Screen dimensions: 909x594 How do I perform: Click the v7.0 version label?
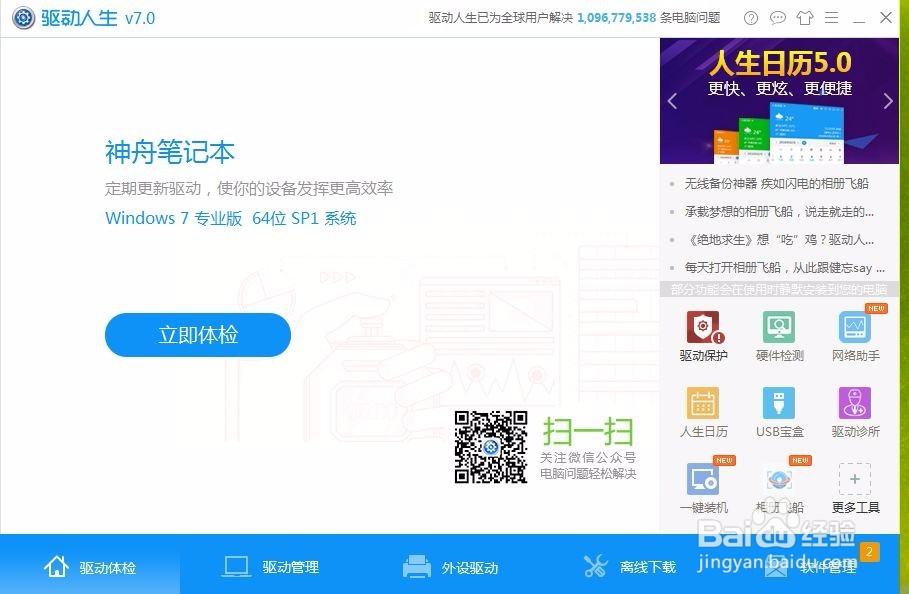pos(140,19)
